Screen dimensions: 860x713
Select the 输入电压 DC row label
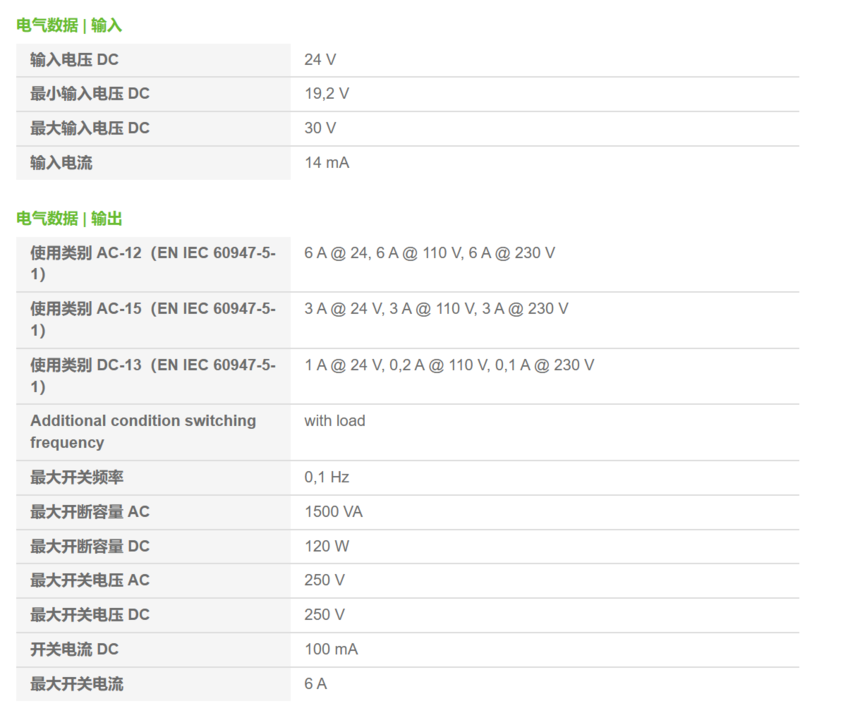coord(74,60)
